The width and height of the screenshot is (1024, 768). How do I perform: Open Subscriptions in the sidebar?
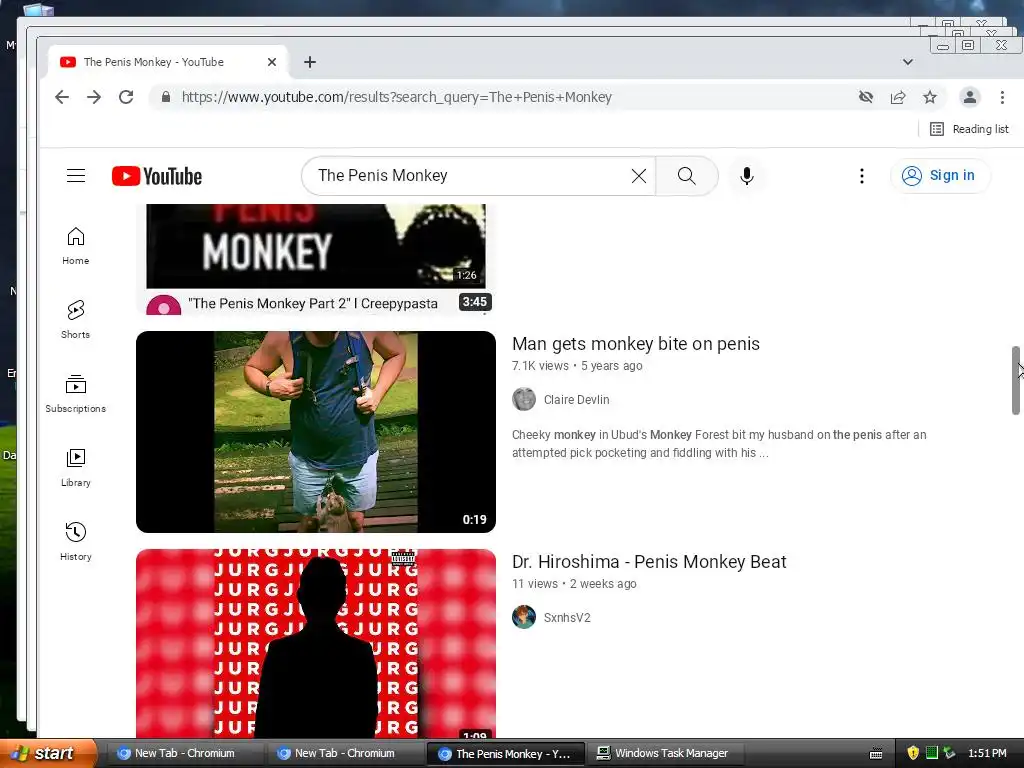[x=76, y=394]
